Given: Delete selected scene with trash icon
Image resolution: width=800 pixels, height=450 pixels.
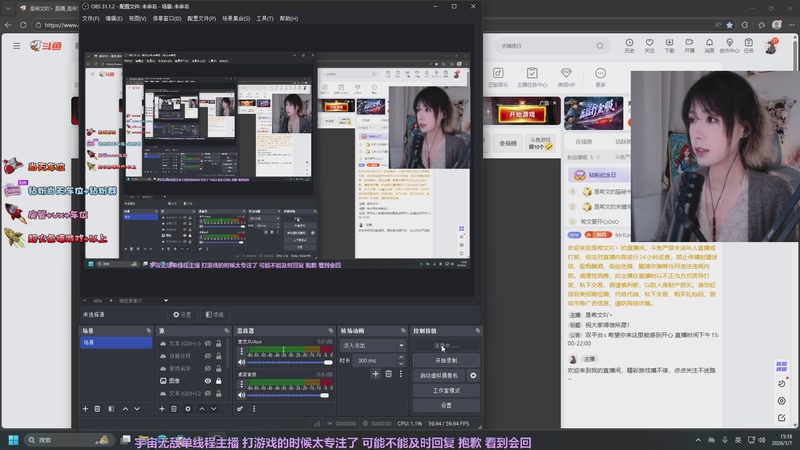Looking at the screenshot, I should coord(97,409).
